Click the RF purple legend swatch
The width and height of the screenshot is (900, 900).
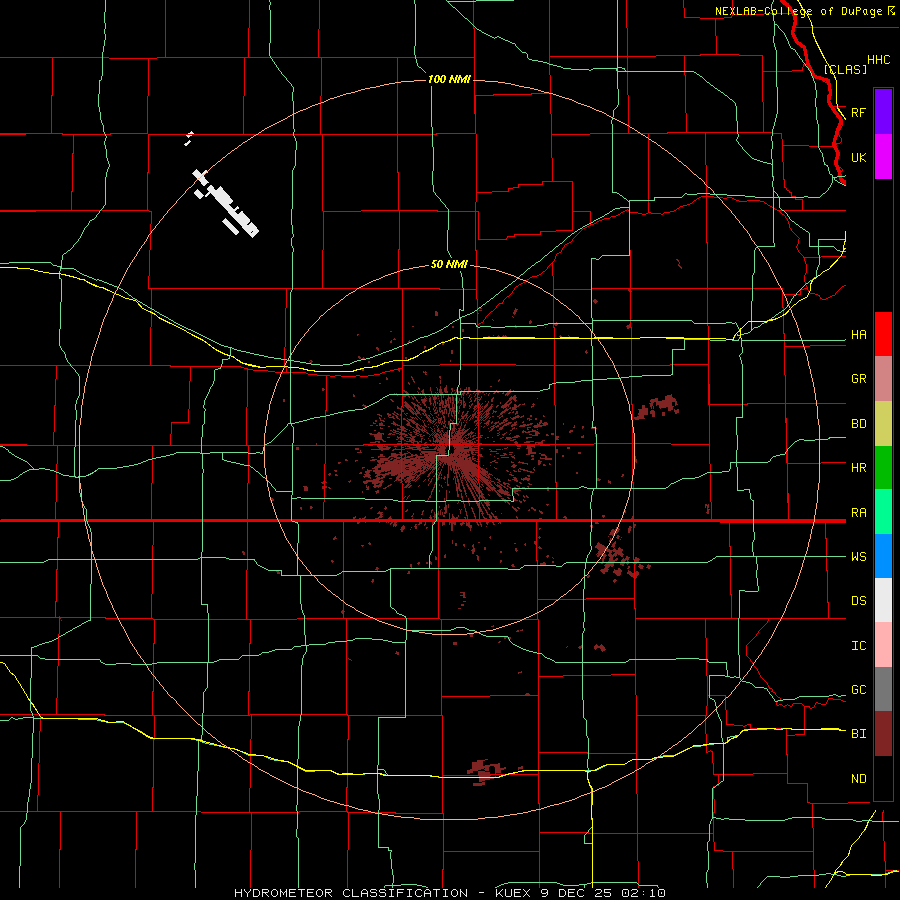[x=883, y=112]
